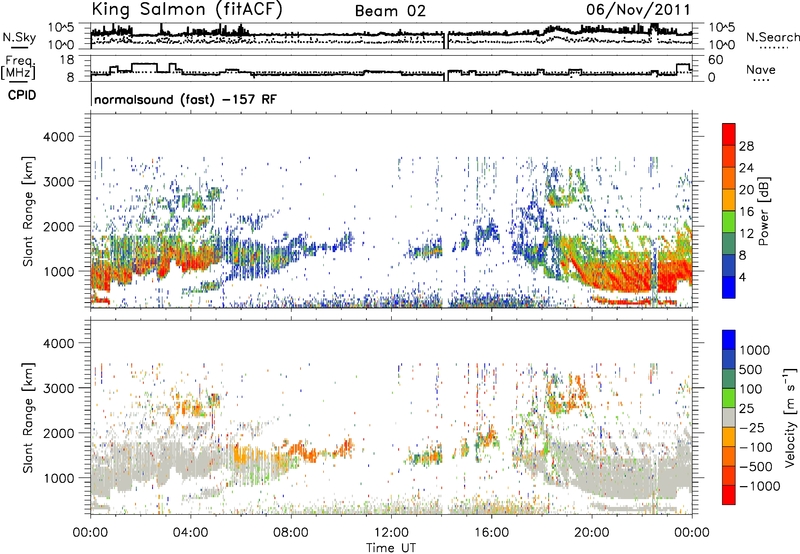
Task: Click the velocity panel 'Slant Range [km]' label
Action: (x=28, y=417)
